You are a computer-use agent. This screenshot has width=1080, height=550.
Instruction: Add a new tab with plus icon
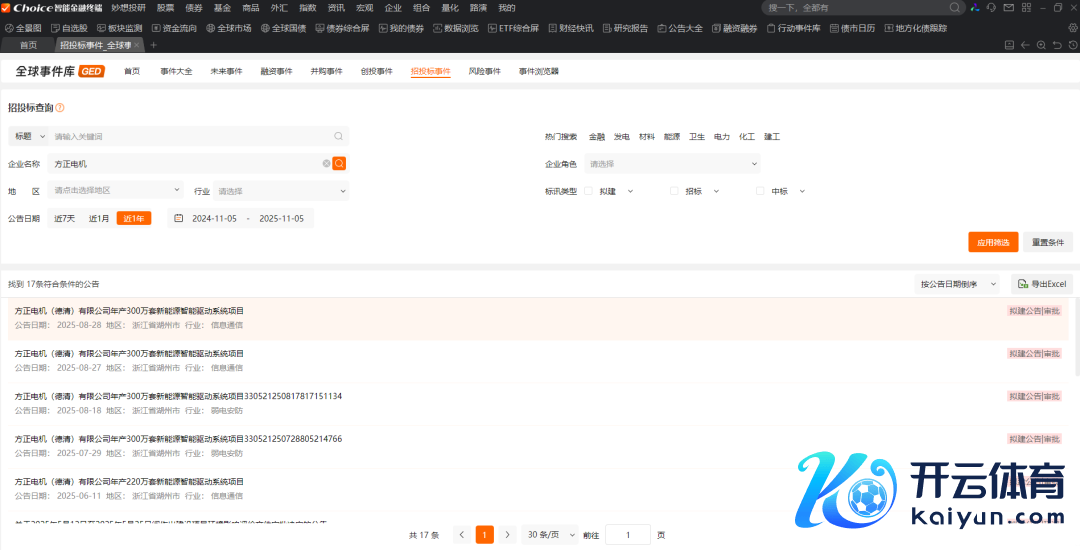[x=154, y=45]
